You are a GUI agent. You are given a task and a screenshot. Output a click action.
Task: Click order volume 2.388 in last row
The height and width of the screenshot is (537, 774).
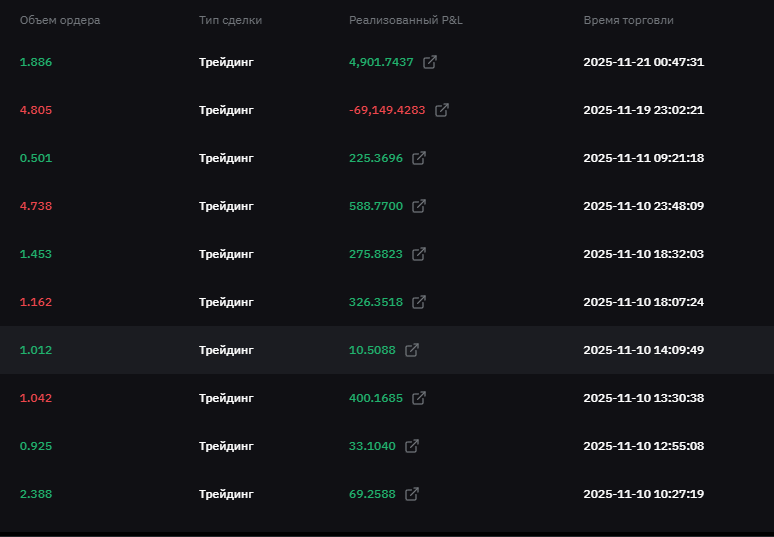pyautogui.click(x=36, y=494)
